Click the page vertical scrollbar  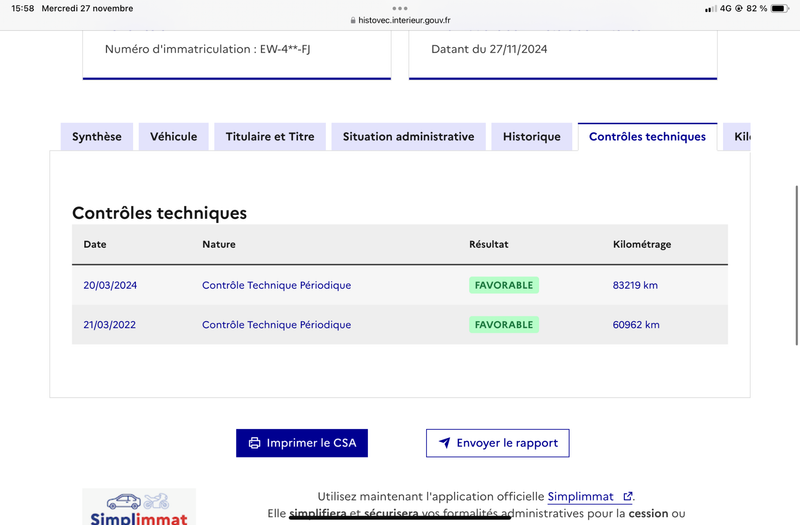click(x=796, y=265)
